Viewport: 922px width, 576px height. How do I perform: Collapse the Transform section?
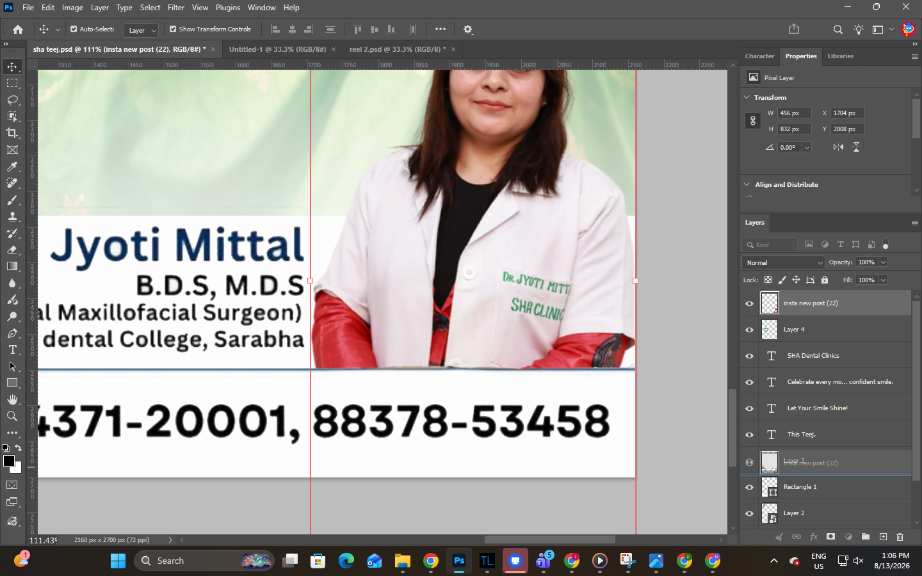point(747,98)
